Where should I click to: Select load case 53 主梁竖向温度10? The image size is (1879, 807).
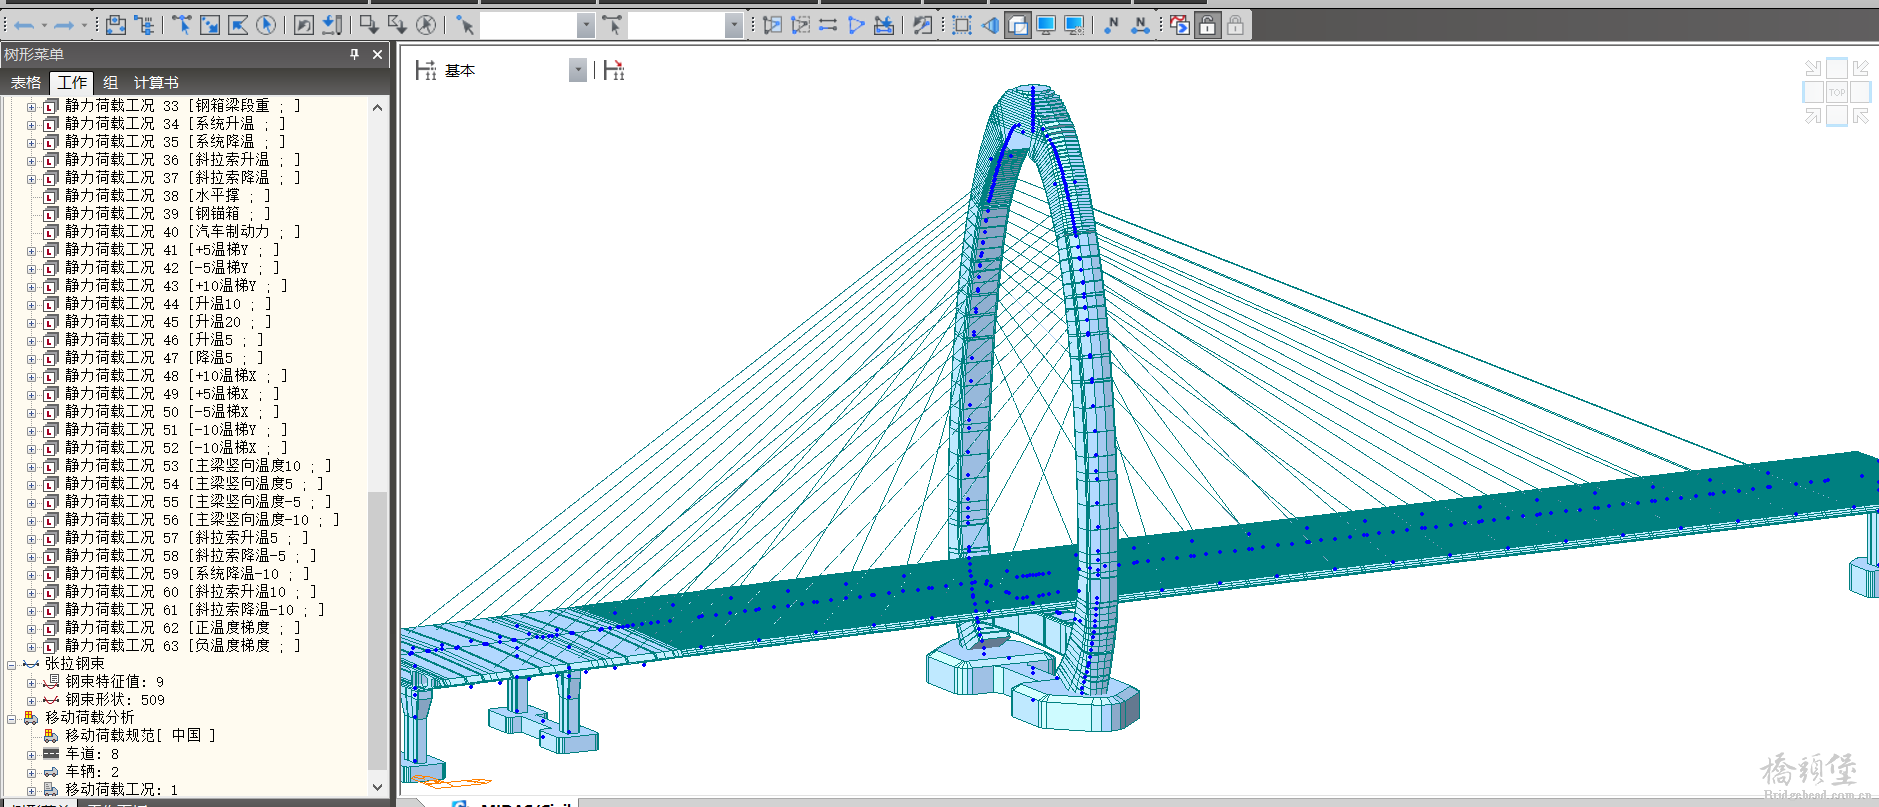197,466
